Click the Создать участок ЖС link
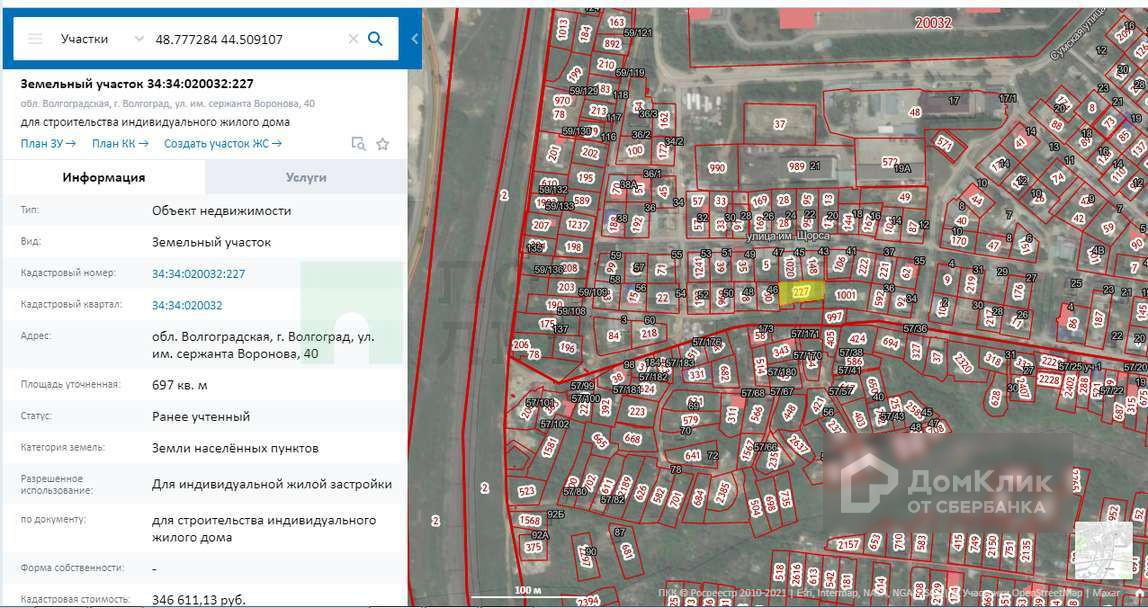This screenshot has height=608, width=1148. [222, 143]
